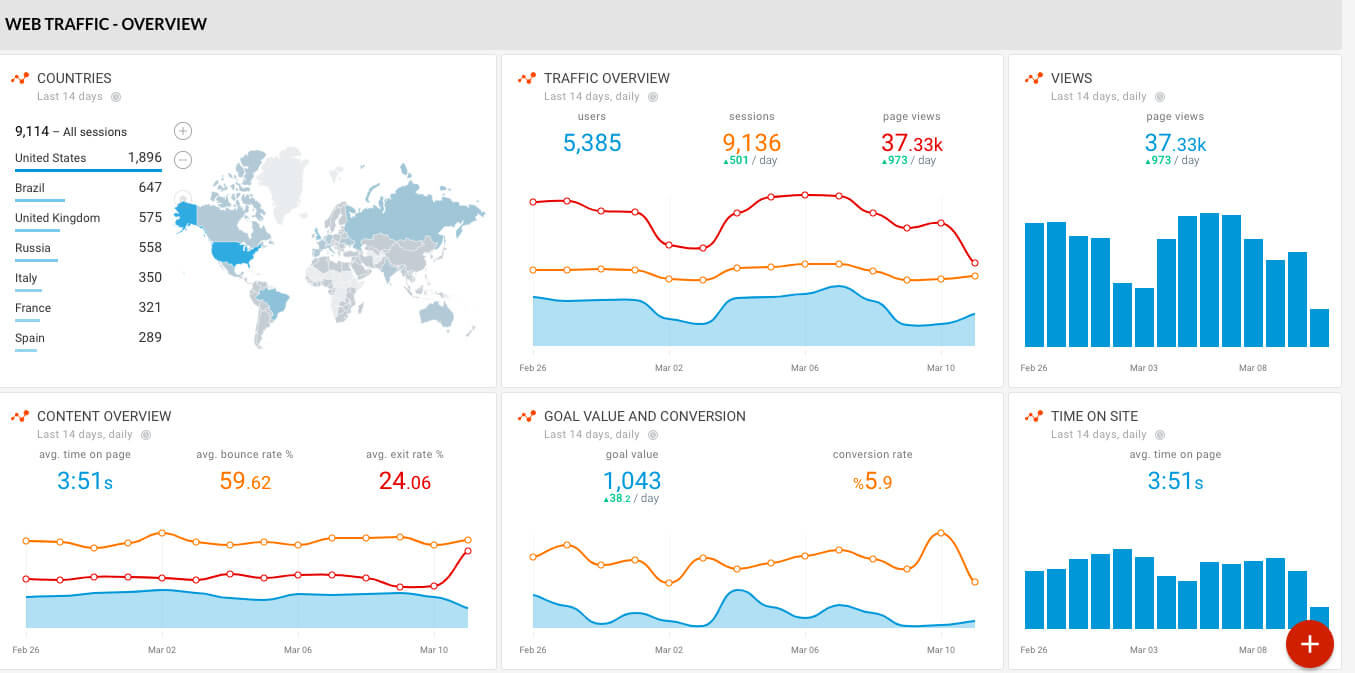The height and width of the screenshot is (673, 1355).
Task: Click the small icon beside Views "Last 14 days, daily"
Action: pos(1160,97)
